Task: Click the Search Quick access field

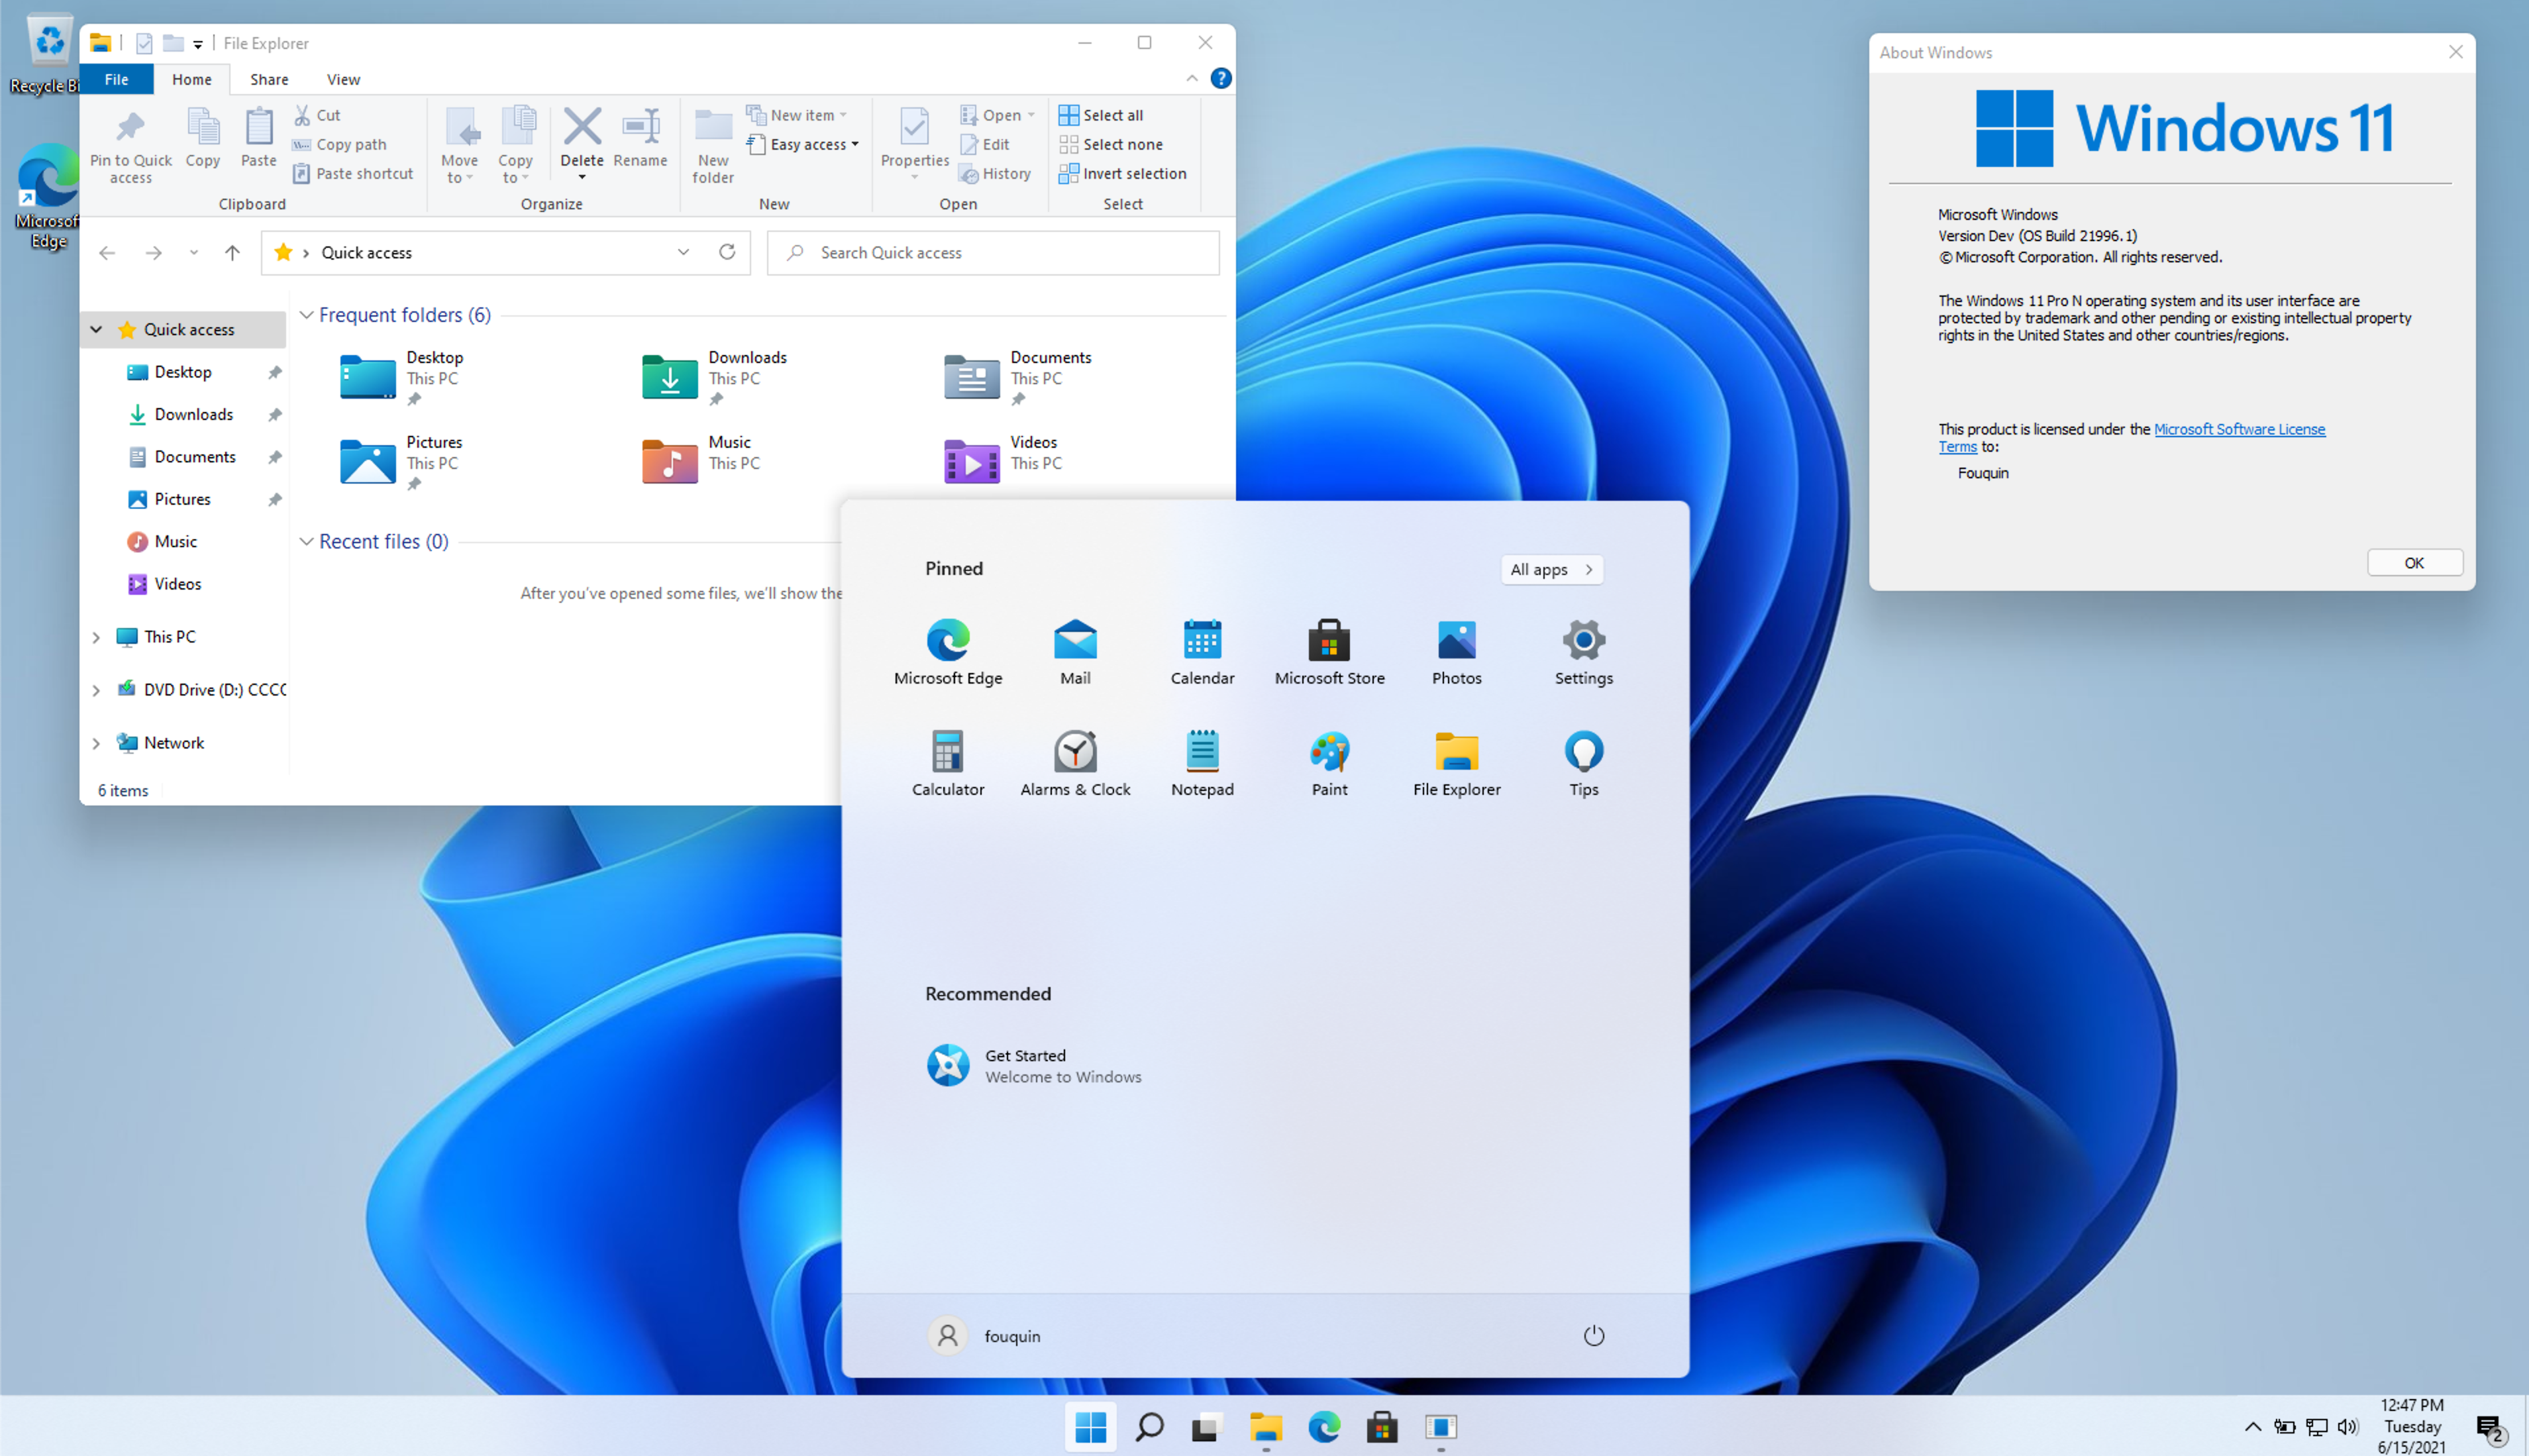Action: click(x=993, y=252)
